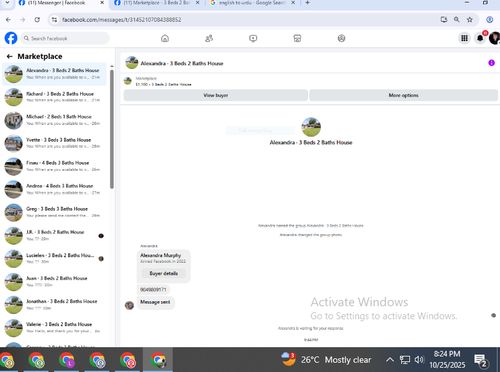The image size is (500, 372).
Task: Click the Facebook logo
Action: [11, 38]
